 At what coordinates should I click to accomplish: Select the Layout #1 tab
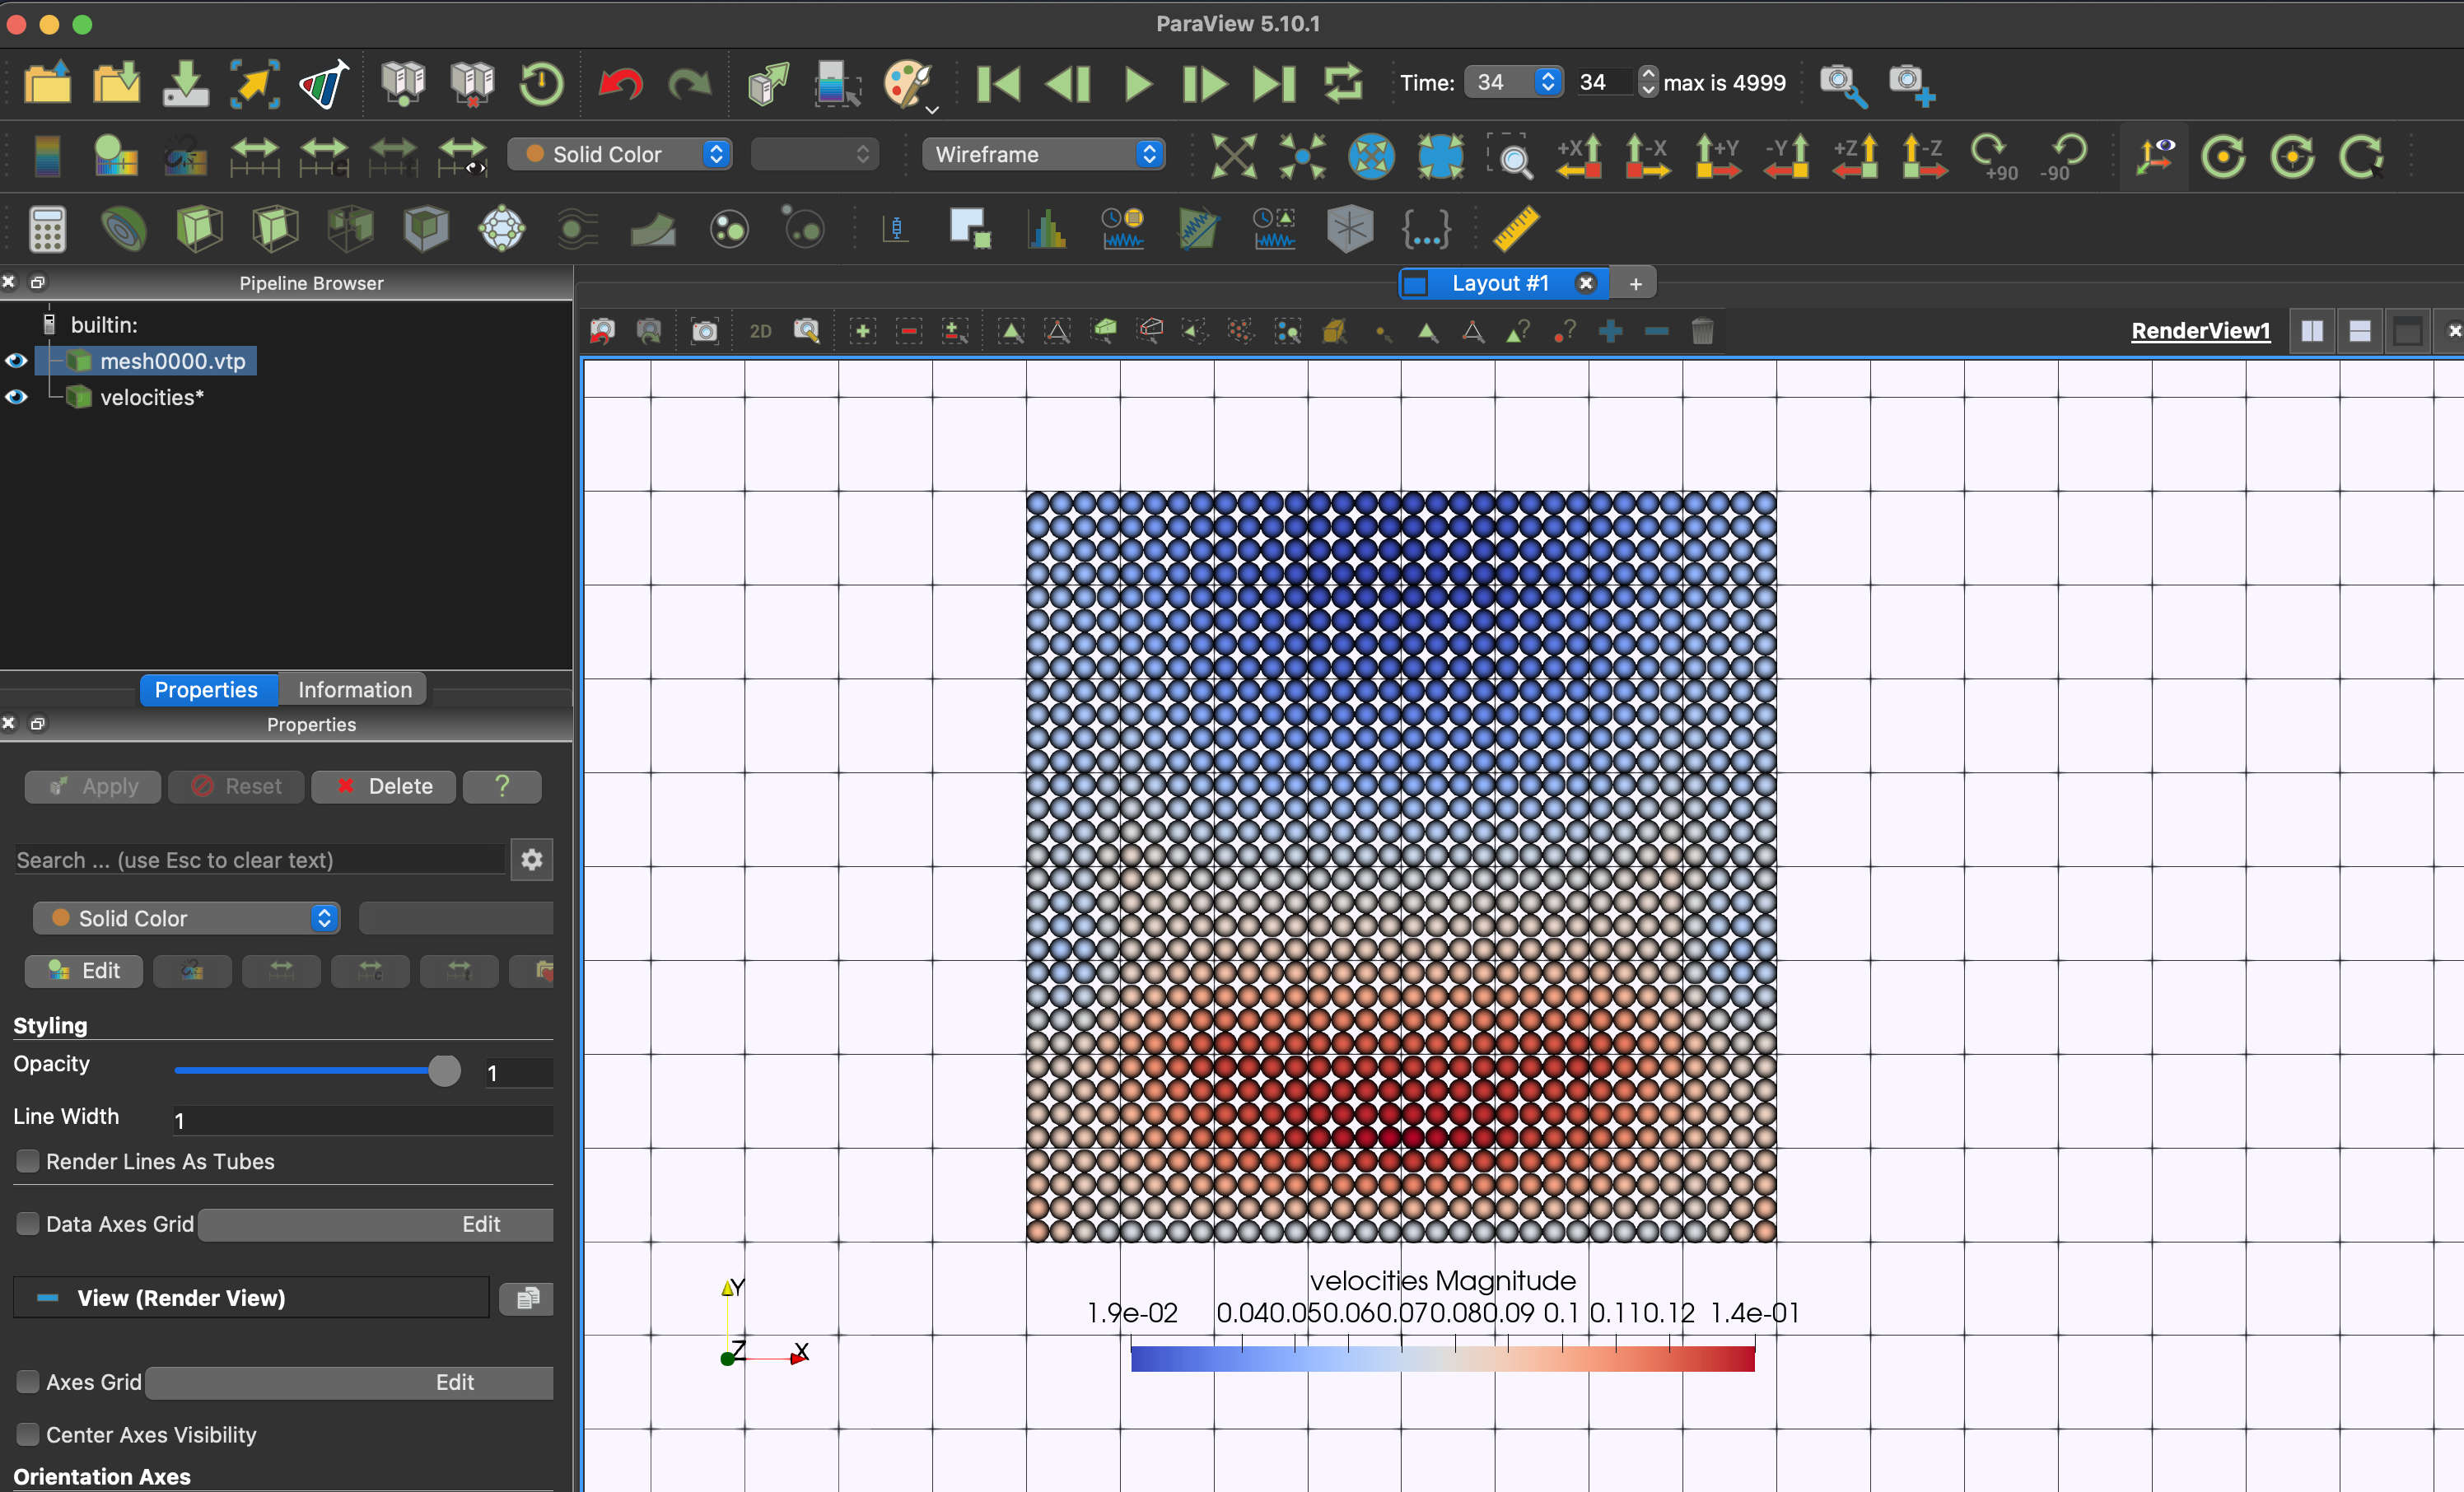click(1499, 284)
